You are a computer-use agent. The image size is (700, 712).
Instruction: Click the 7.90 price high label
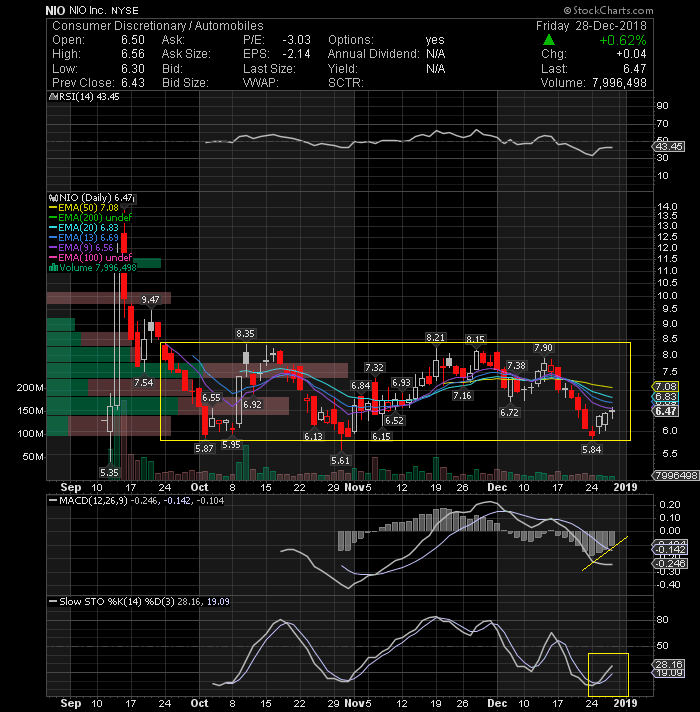[543, 348]
